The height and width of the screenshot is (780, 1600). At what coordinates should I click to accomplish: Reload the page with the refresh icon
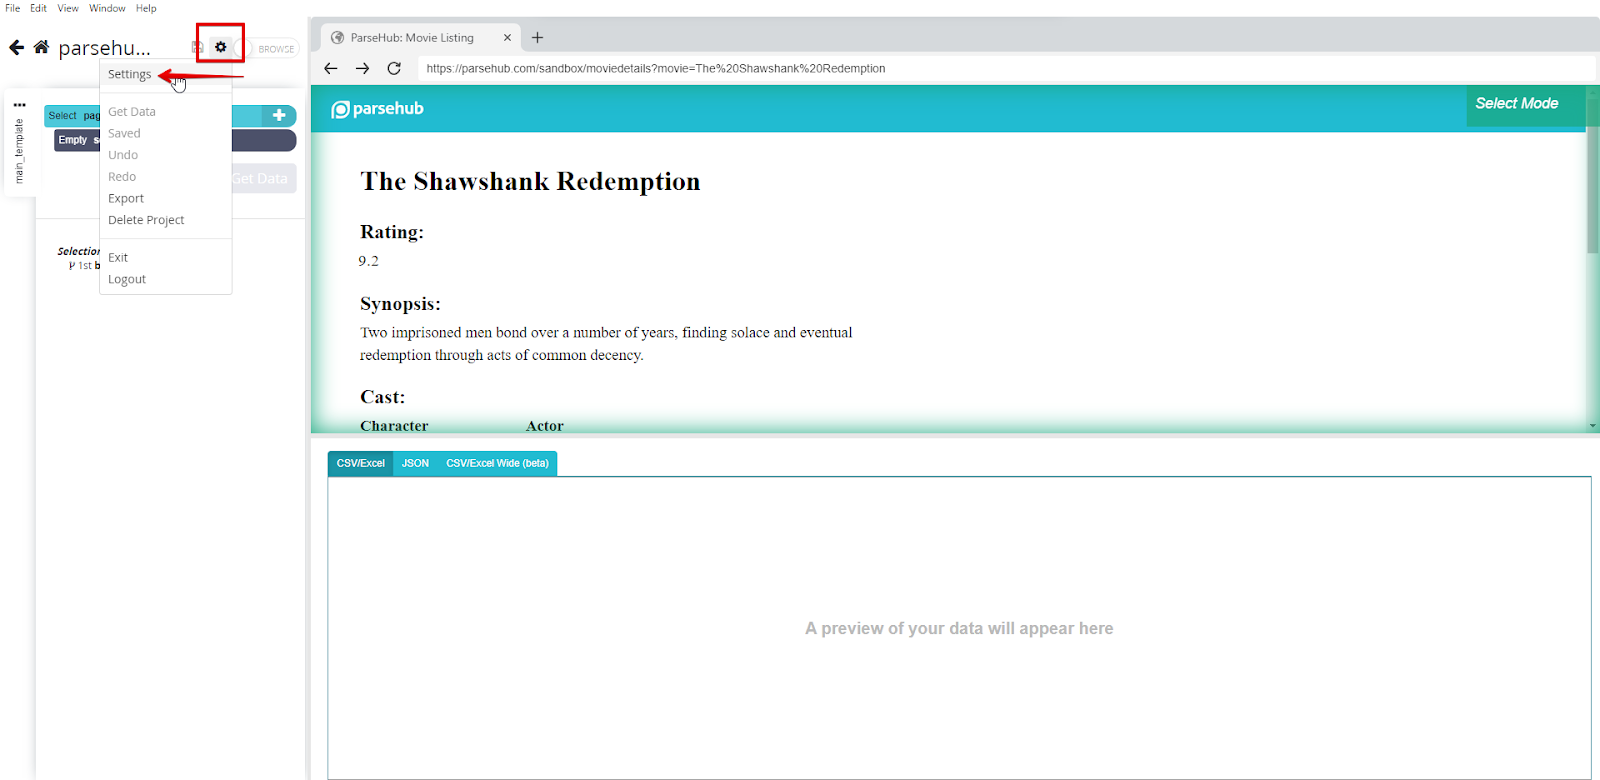394,68
